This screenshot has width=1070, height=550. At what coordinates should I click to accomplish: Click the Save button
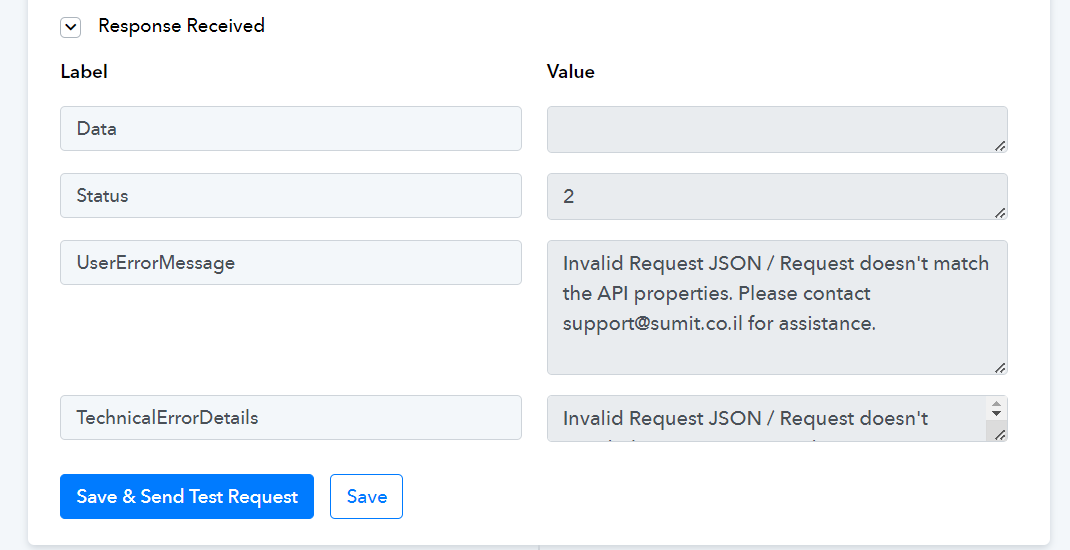point(366,497)
